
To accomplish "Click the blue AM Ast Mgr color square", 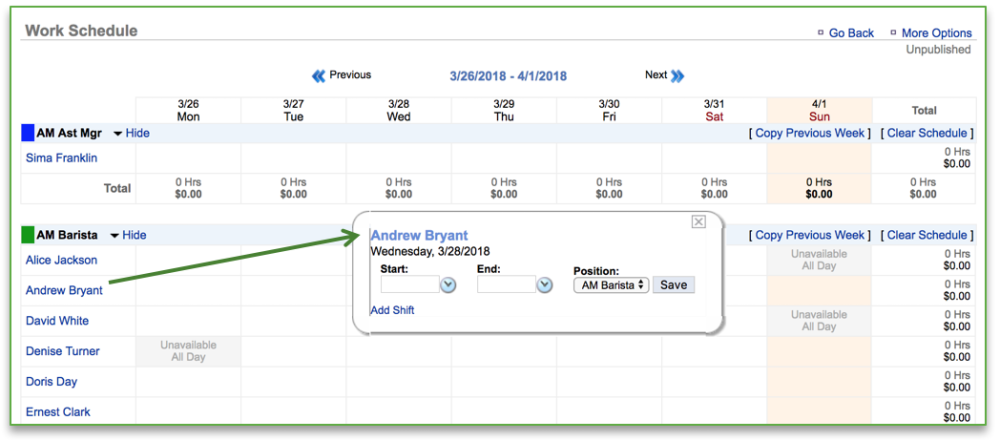I will (x=28, y=133).
